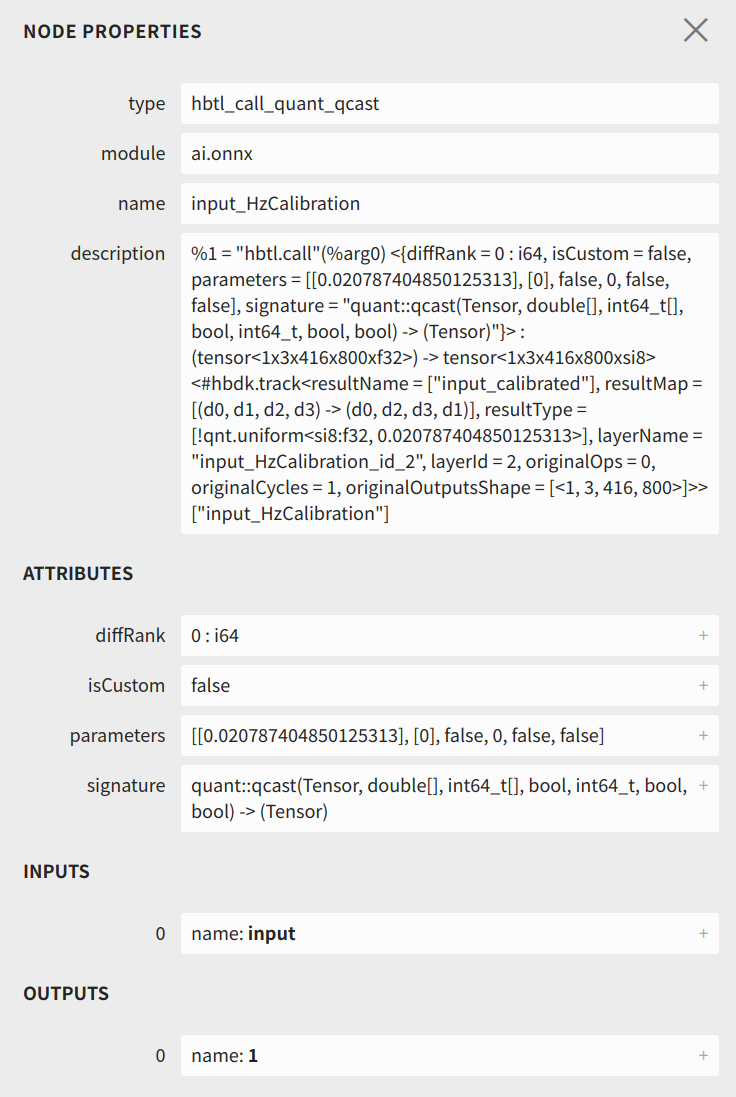Expand the input named 'input'
The width and height of the screenshot is (736, 1097).
pyautogui.click(x=703, y=934)
